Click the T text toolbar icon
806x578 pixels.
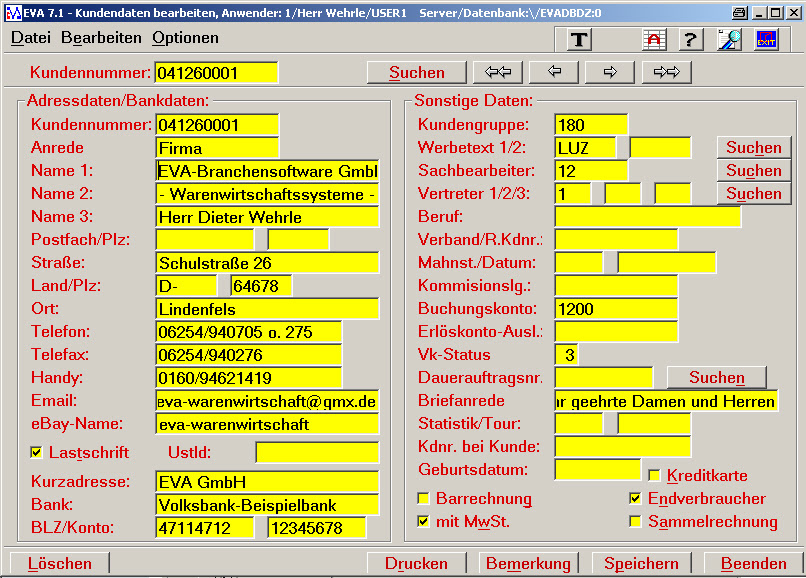pos(579,40)
